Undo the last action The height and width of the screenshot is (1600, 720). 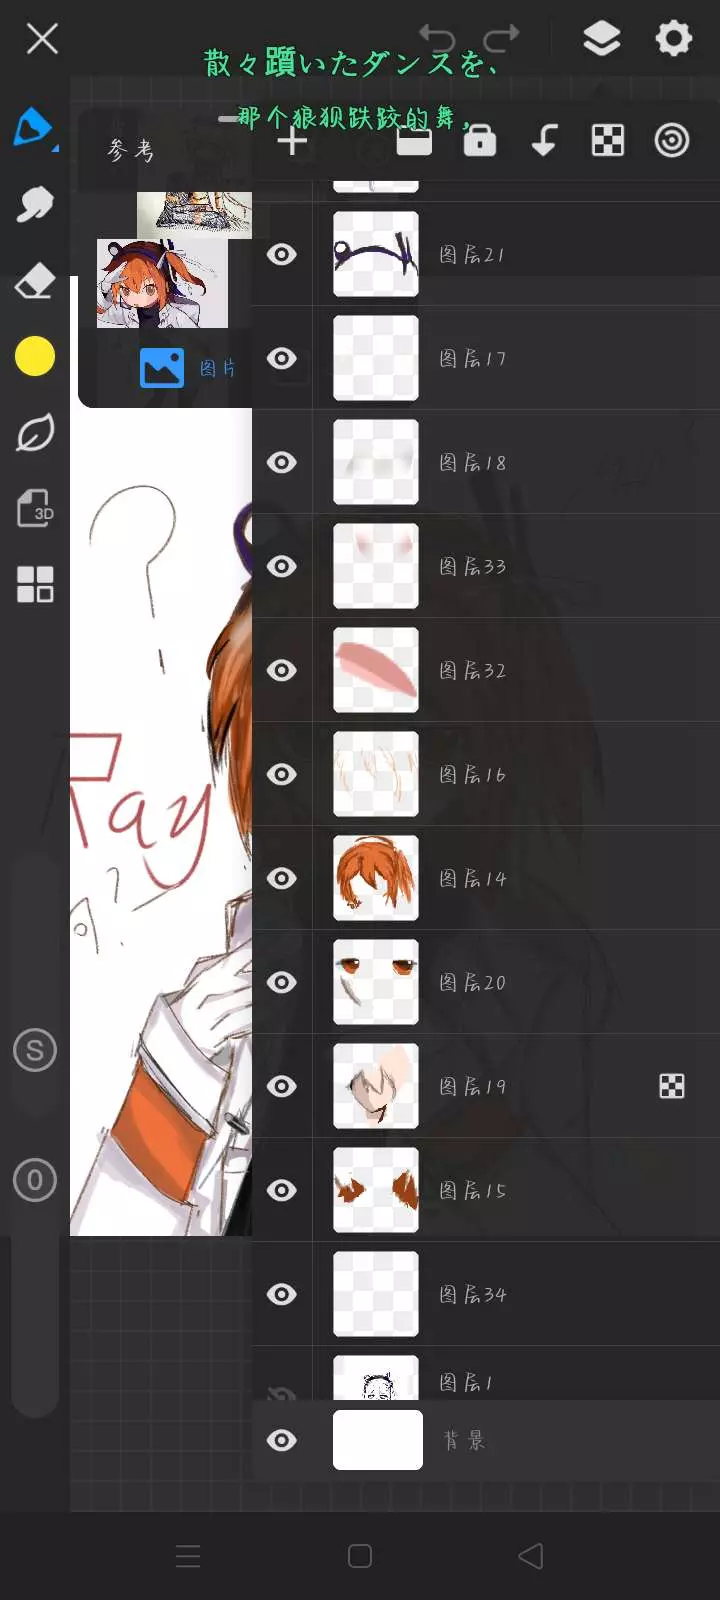coord(437,38)
